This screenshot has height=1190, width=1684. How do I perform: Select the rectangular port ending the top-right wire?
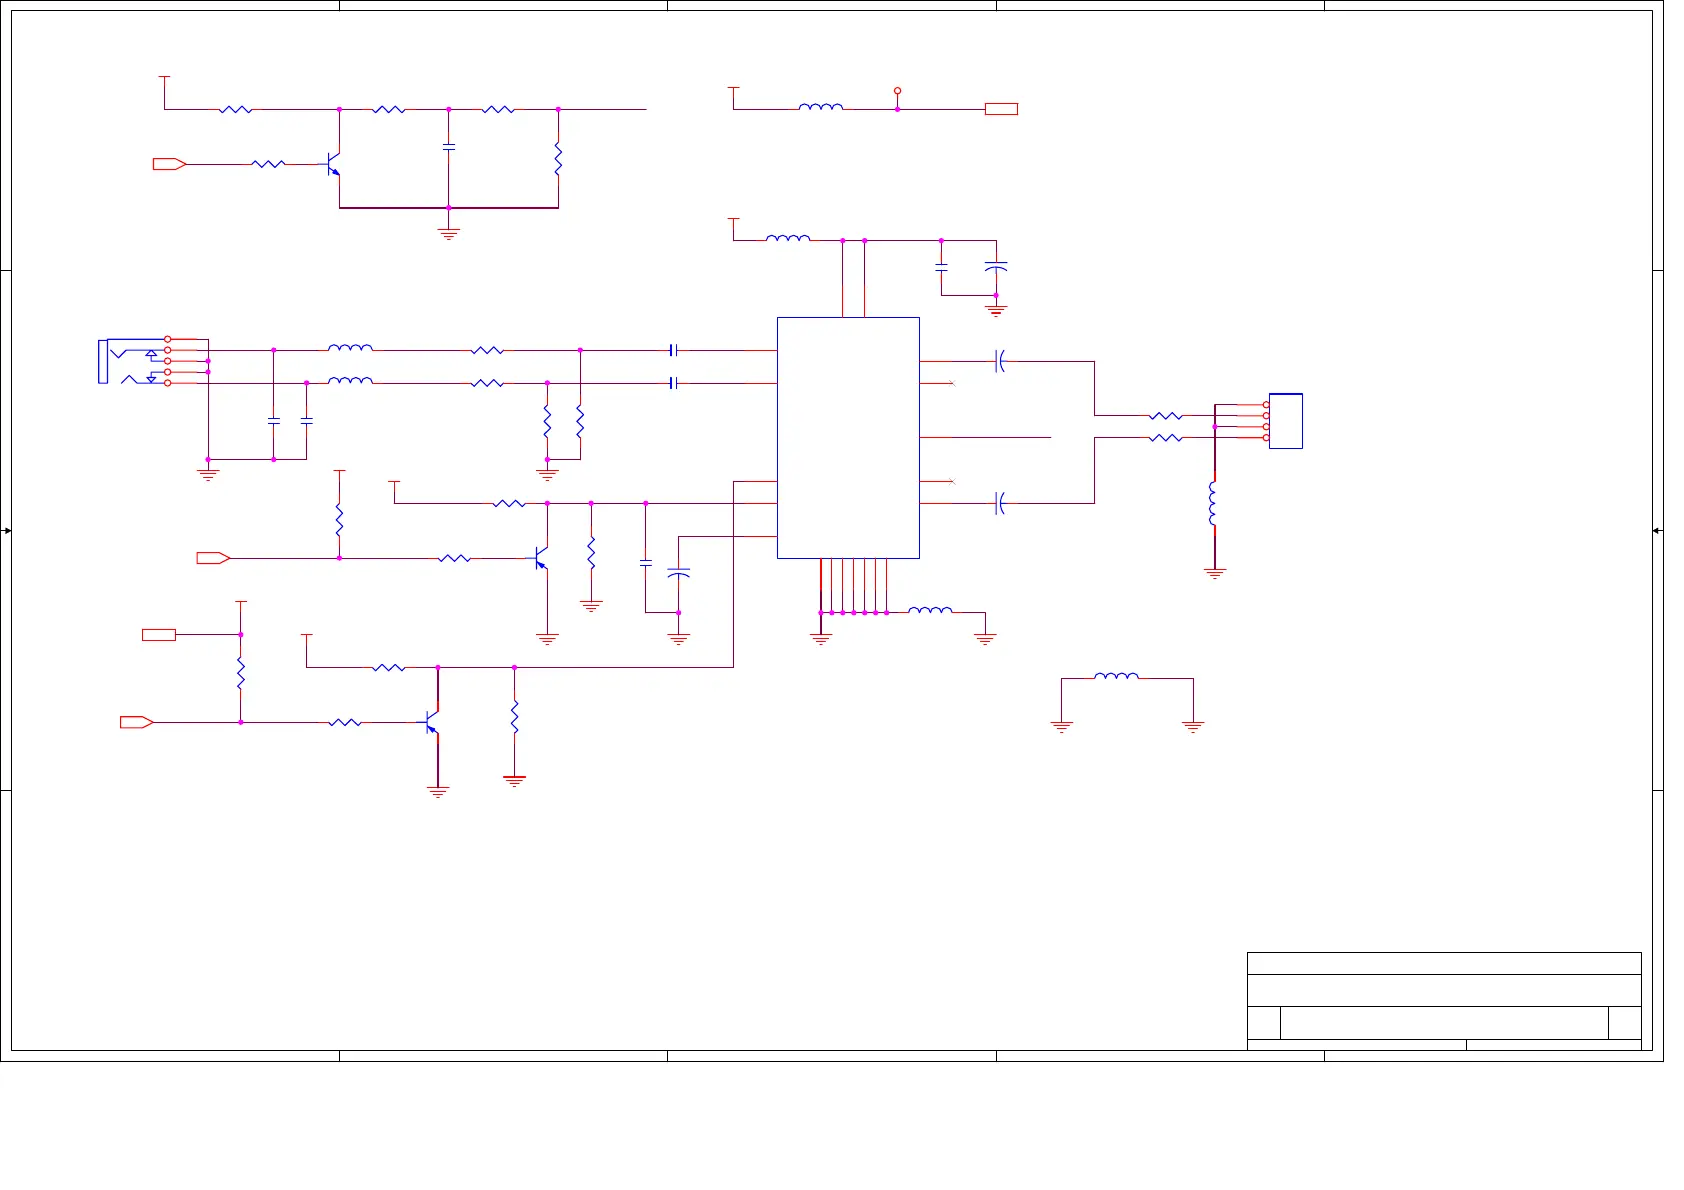[x=1001, y=109]
